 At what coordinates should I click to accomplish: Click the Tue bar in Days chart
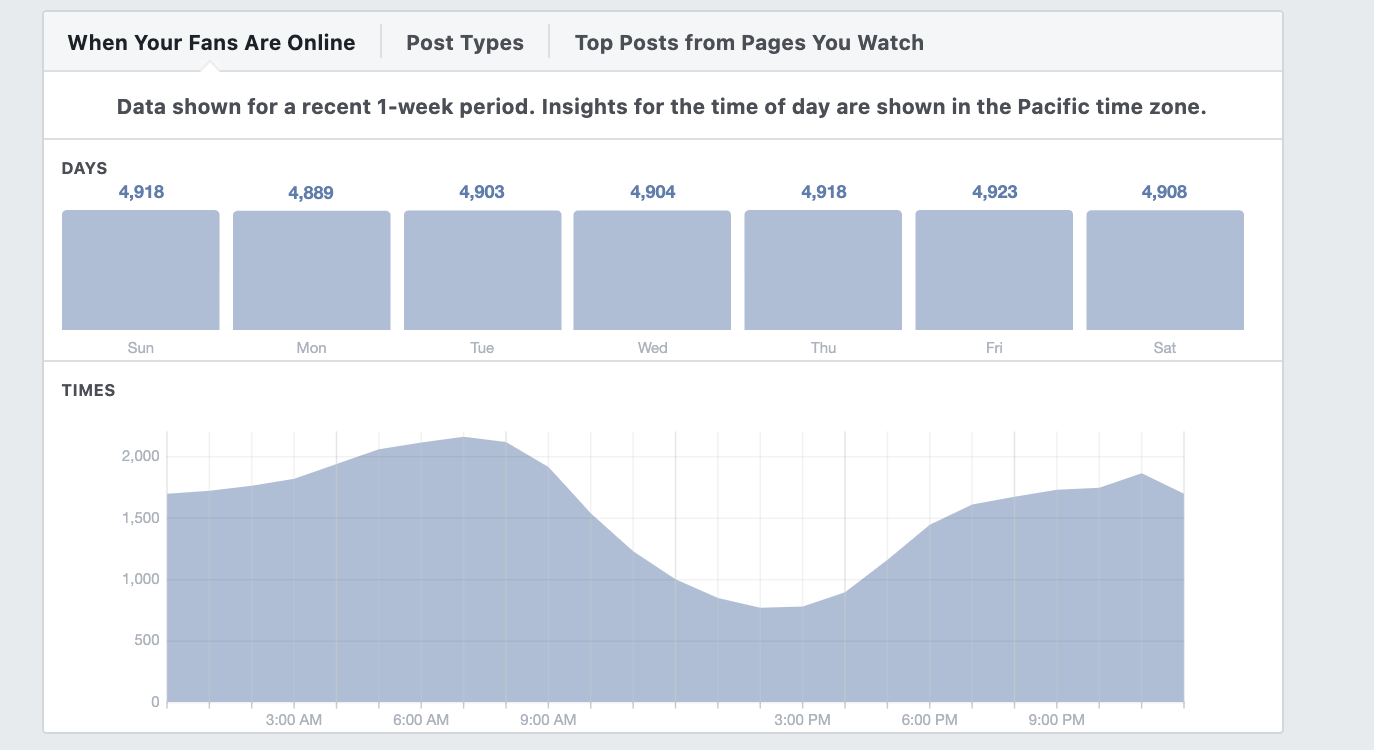pos(482,270)
